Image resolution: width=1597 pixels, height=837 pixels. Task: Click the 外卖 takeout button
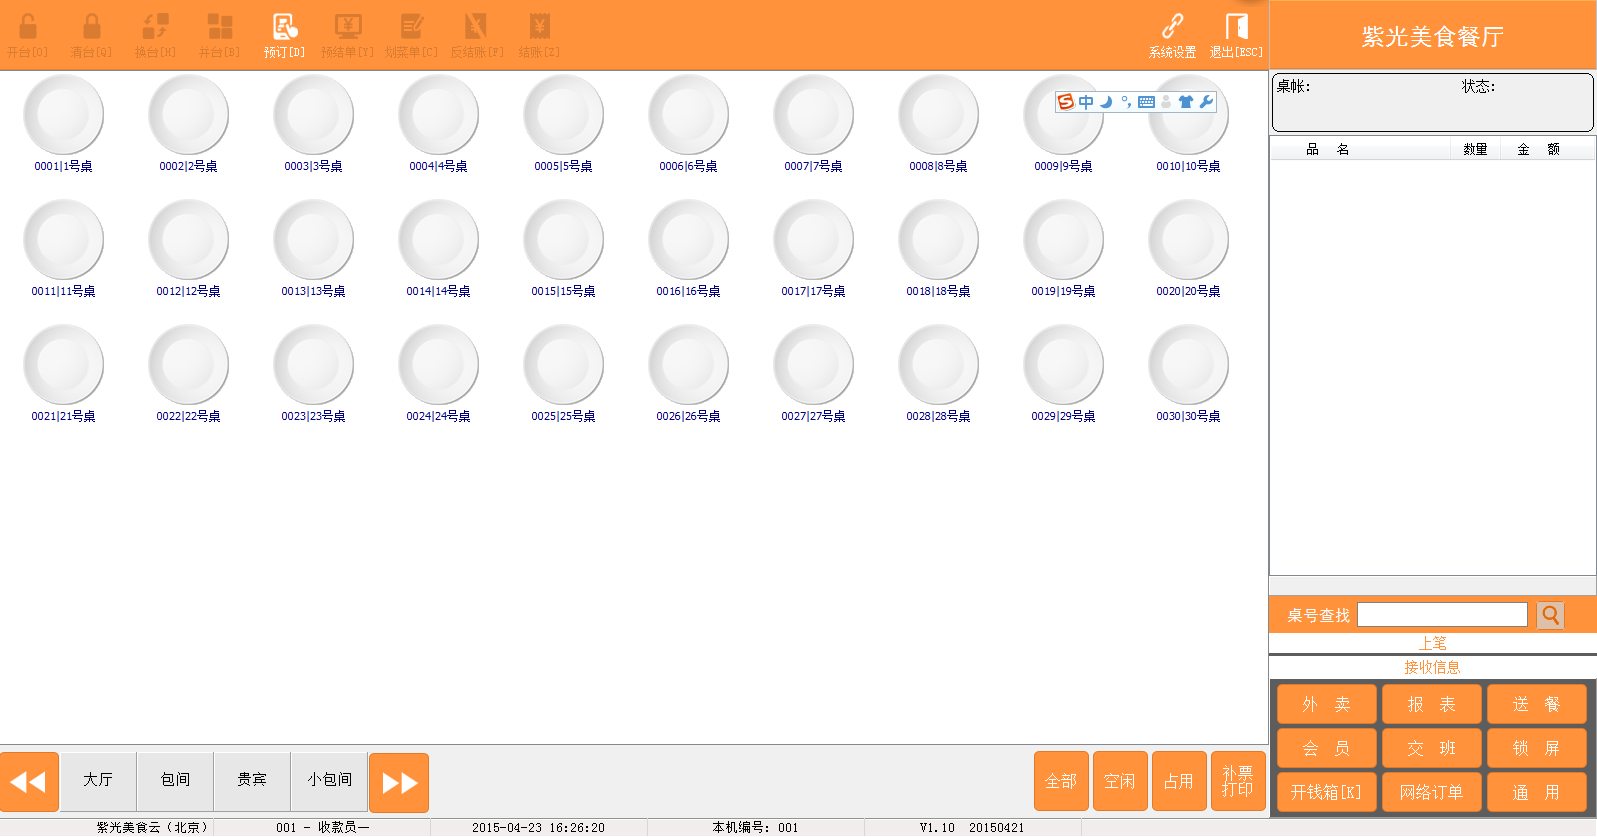tap(1326, 704)
